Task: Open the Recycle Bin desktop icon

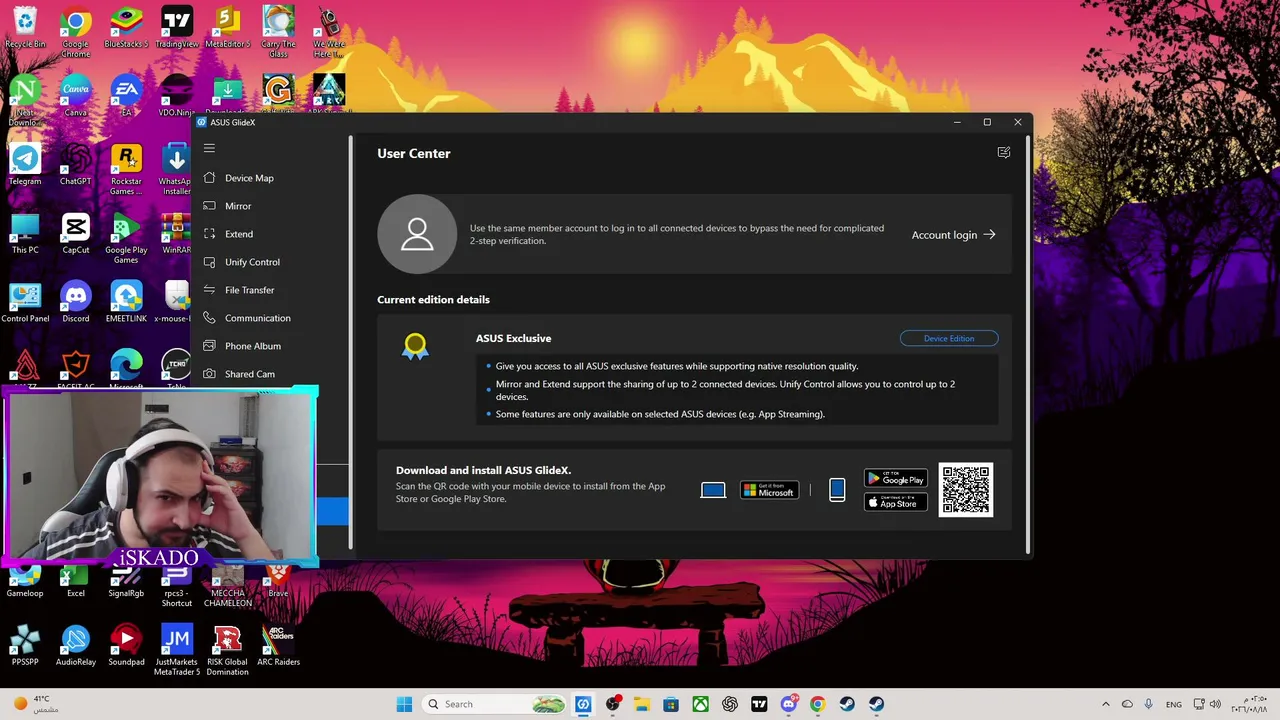Action: tap(25, 28)
